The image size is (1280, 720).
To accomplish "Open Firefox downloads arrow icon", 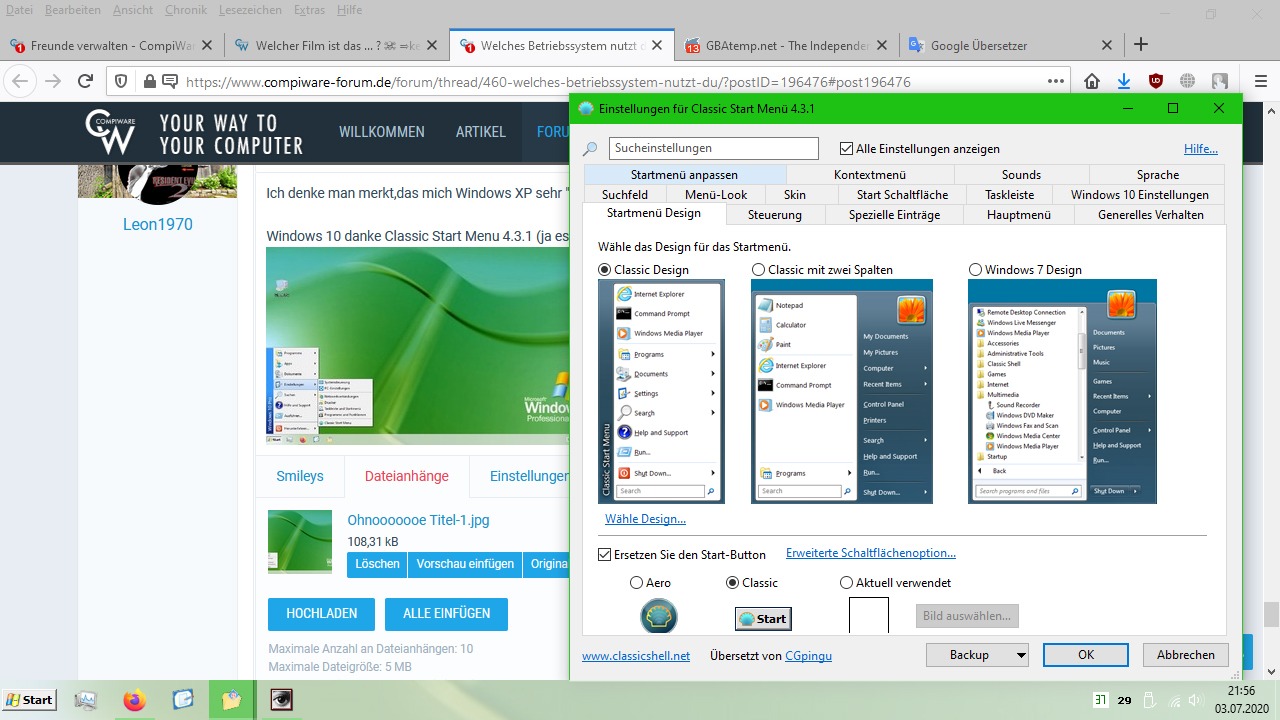I will pos(1124,82).
